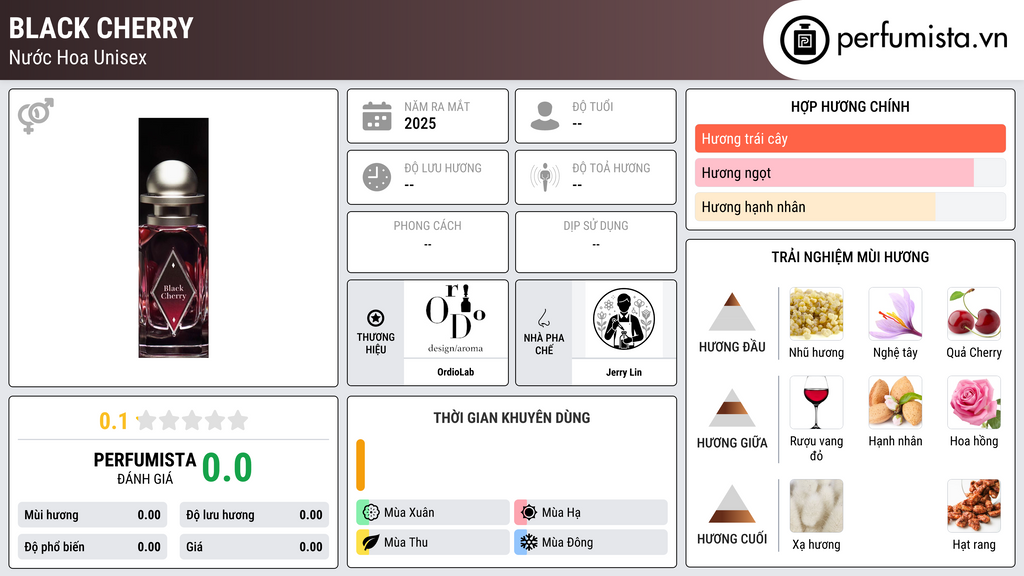Click the Hợp hương chính heading
Viewport: 1024px width, 576px height.
(850, 106)
